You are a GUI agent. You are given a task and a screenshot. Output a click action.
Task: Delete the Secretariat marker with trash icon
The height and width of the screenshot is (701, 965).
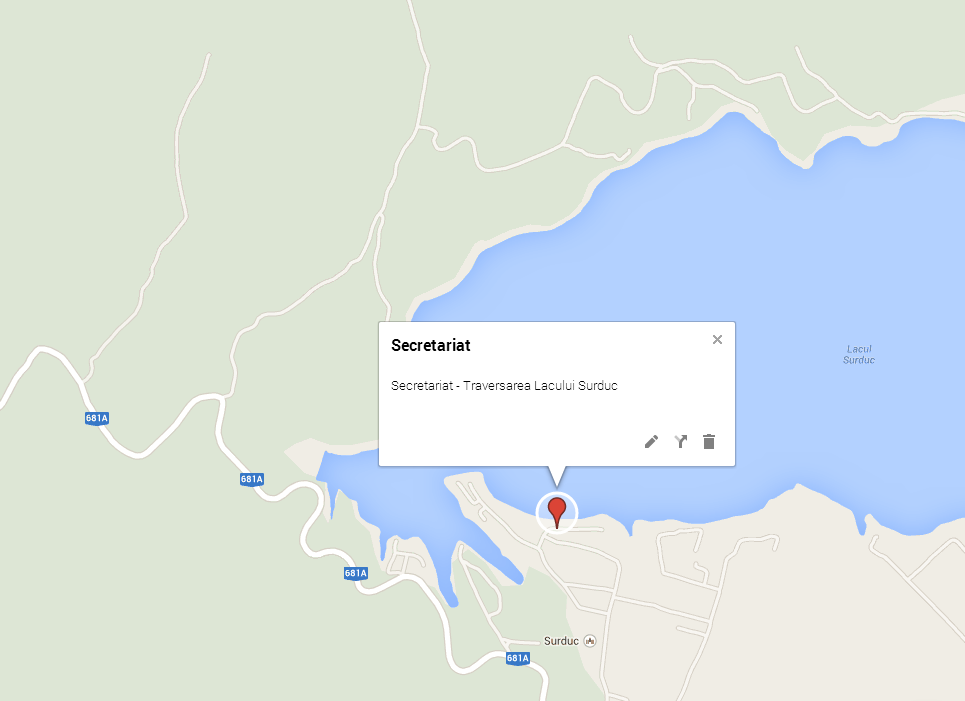709,441
